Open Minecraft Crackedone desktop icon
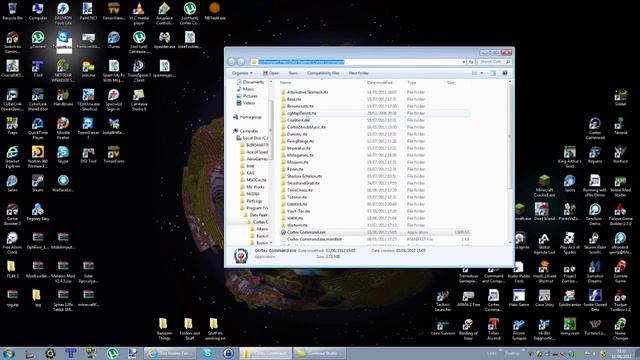Image resolution: width=640 pixels, height=360 pixels. tap(544, 186)
